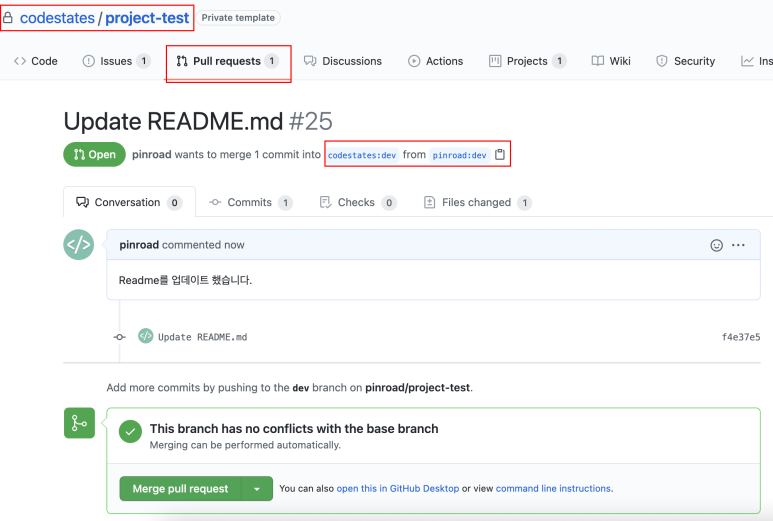The image size is (773, 521).
Task: Open the Pull requests tab
Action: (228, 61)
